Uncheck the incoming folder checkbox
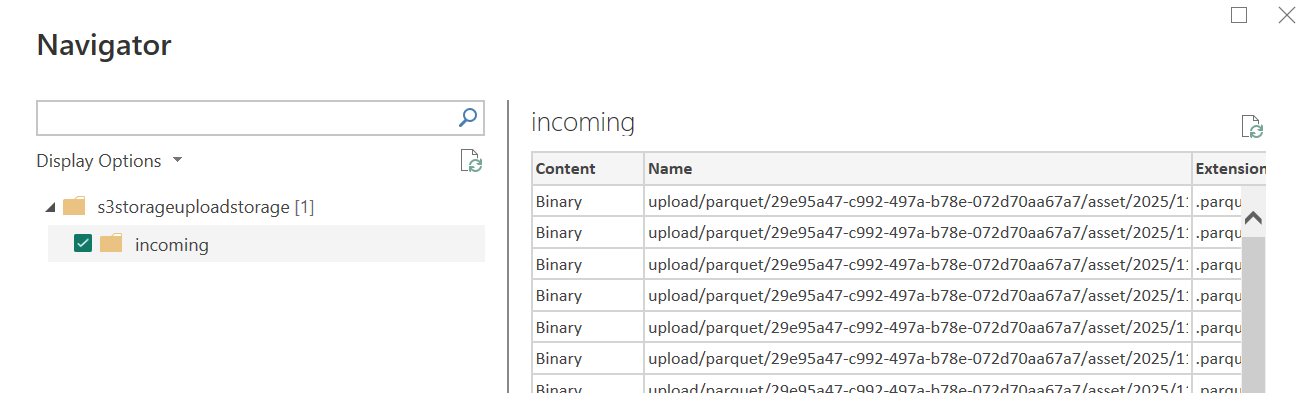 point(84,244)
